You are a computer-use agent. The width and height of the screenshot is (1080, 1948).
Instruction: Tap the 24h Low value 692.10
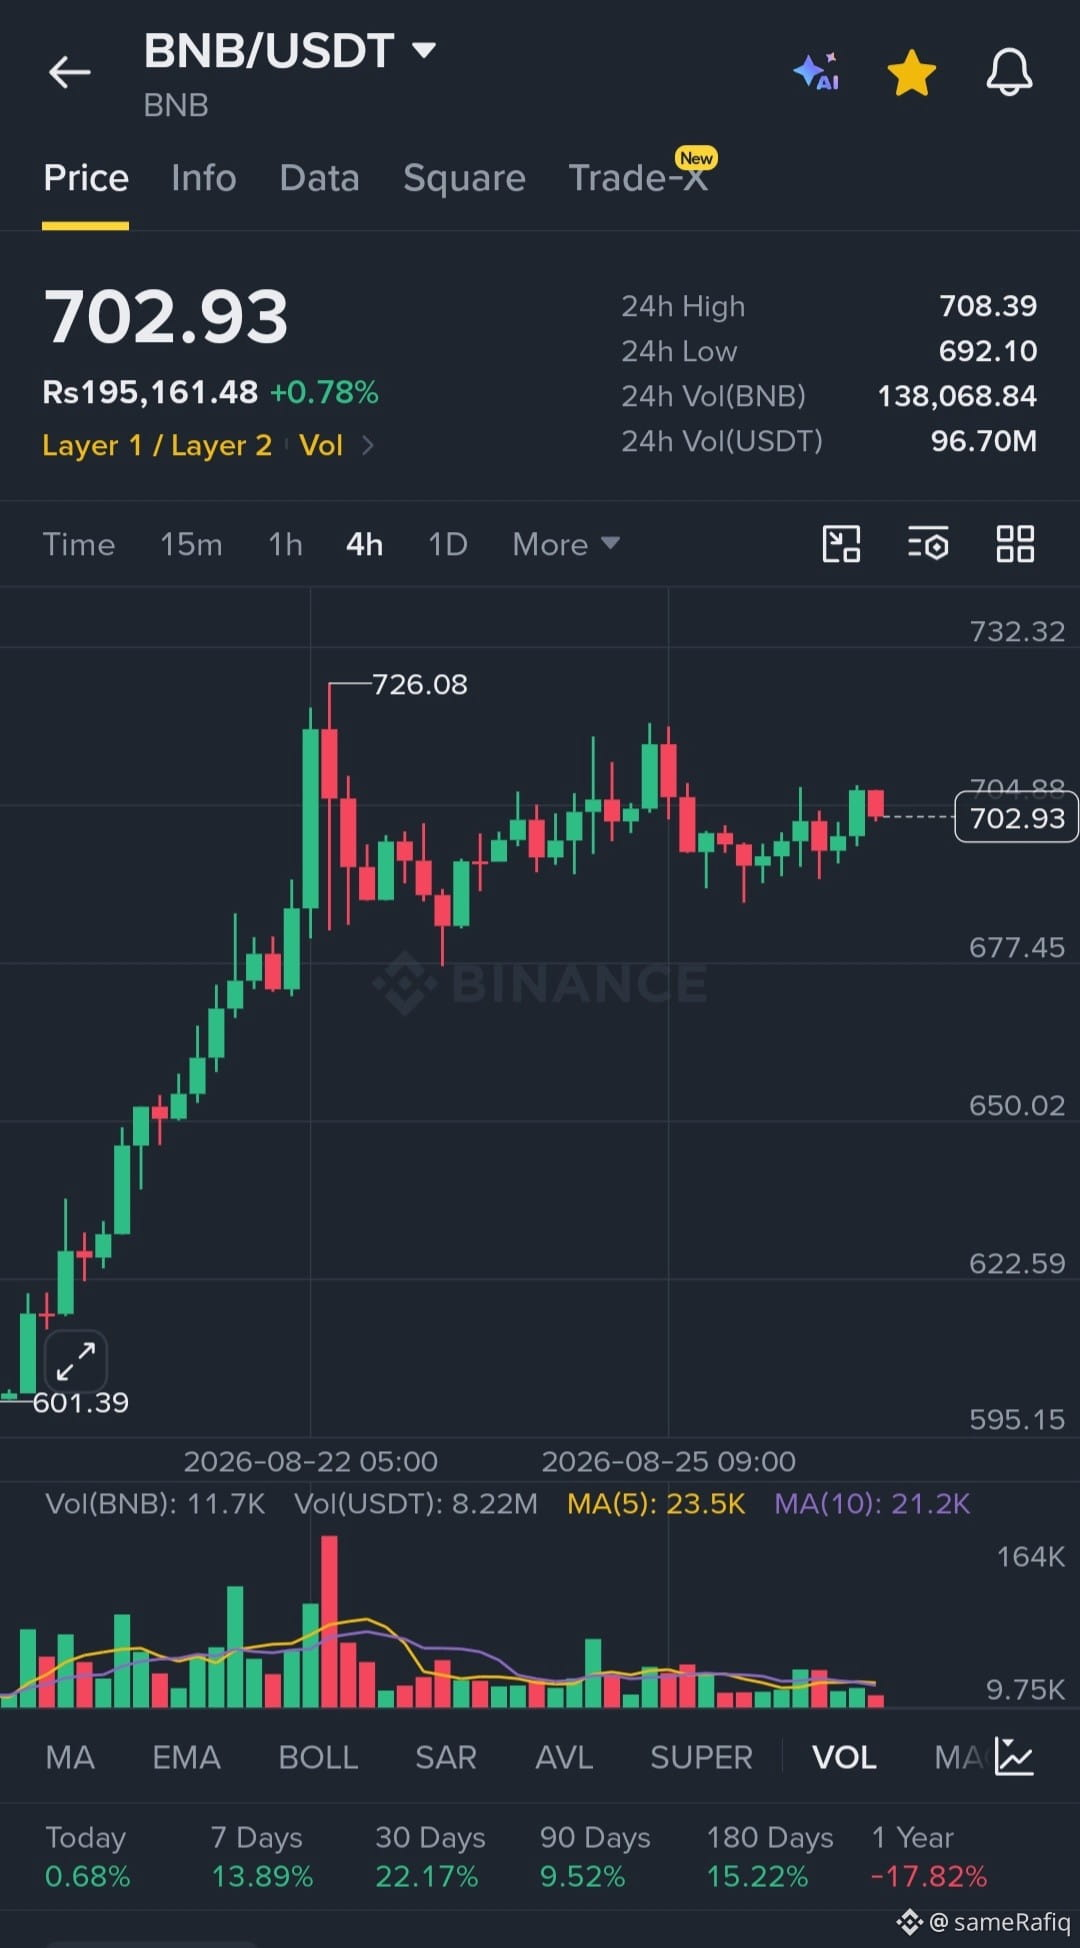[988, 351]
